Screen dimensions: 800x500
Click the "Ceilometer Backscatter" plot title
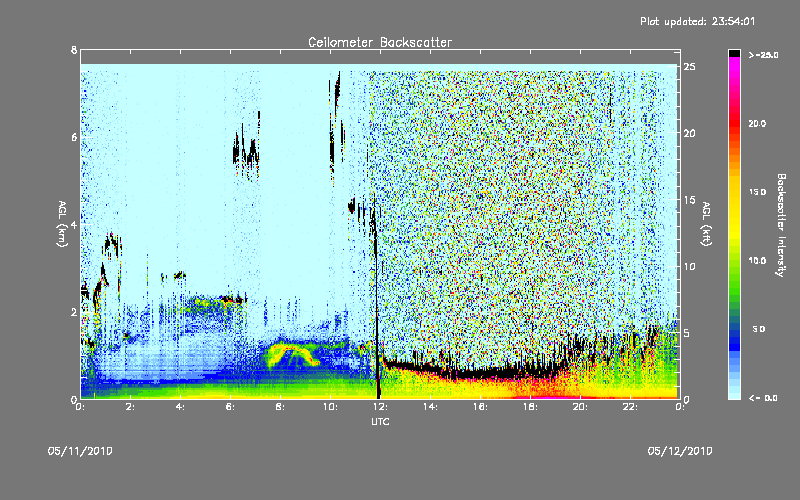380,42
